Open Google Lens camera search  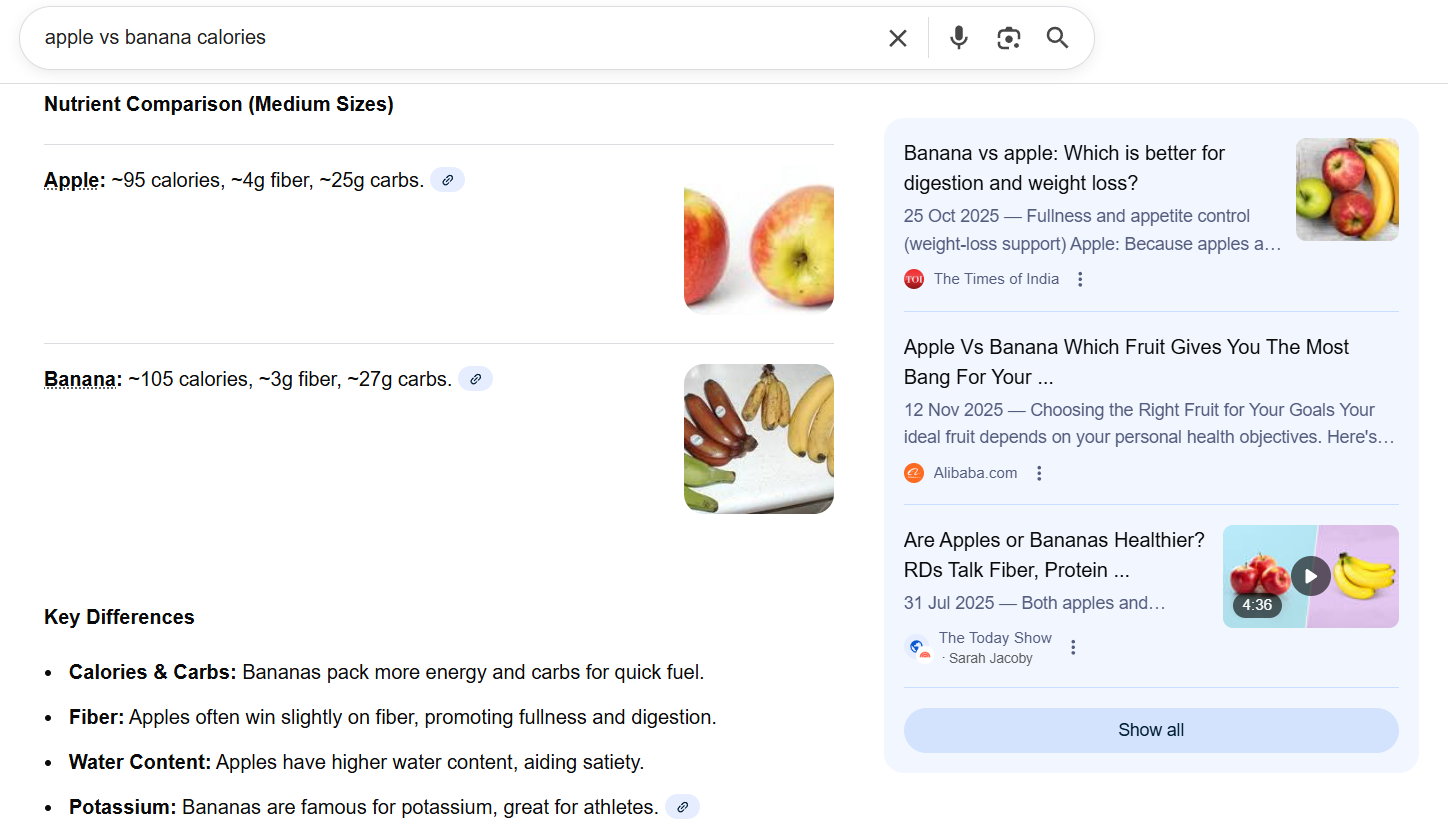(x=1008, y=37)
